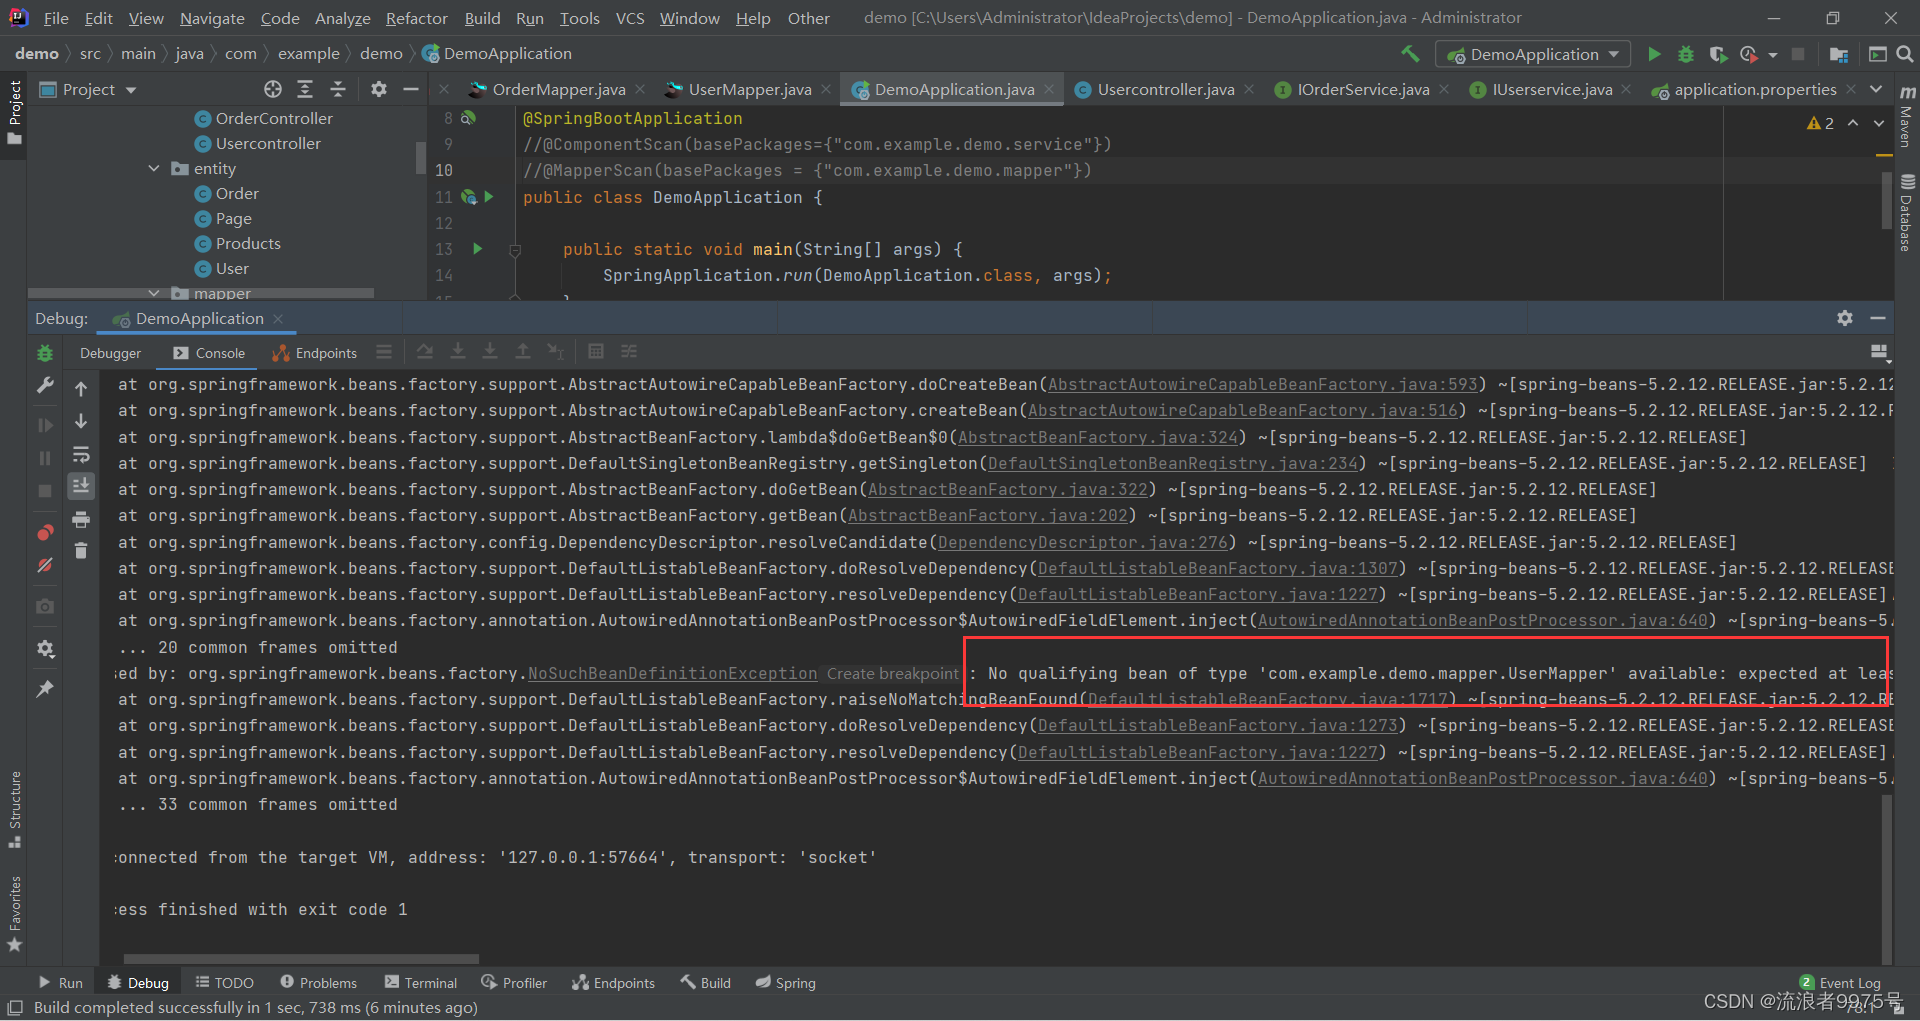1920x1021 pixels.
Task: Go to previous highlighted warning arrow
Action: click(1852, 123)
